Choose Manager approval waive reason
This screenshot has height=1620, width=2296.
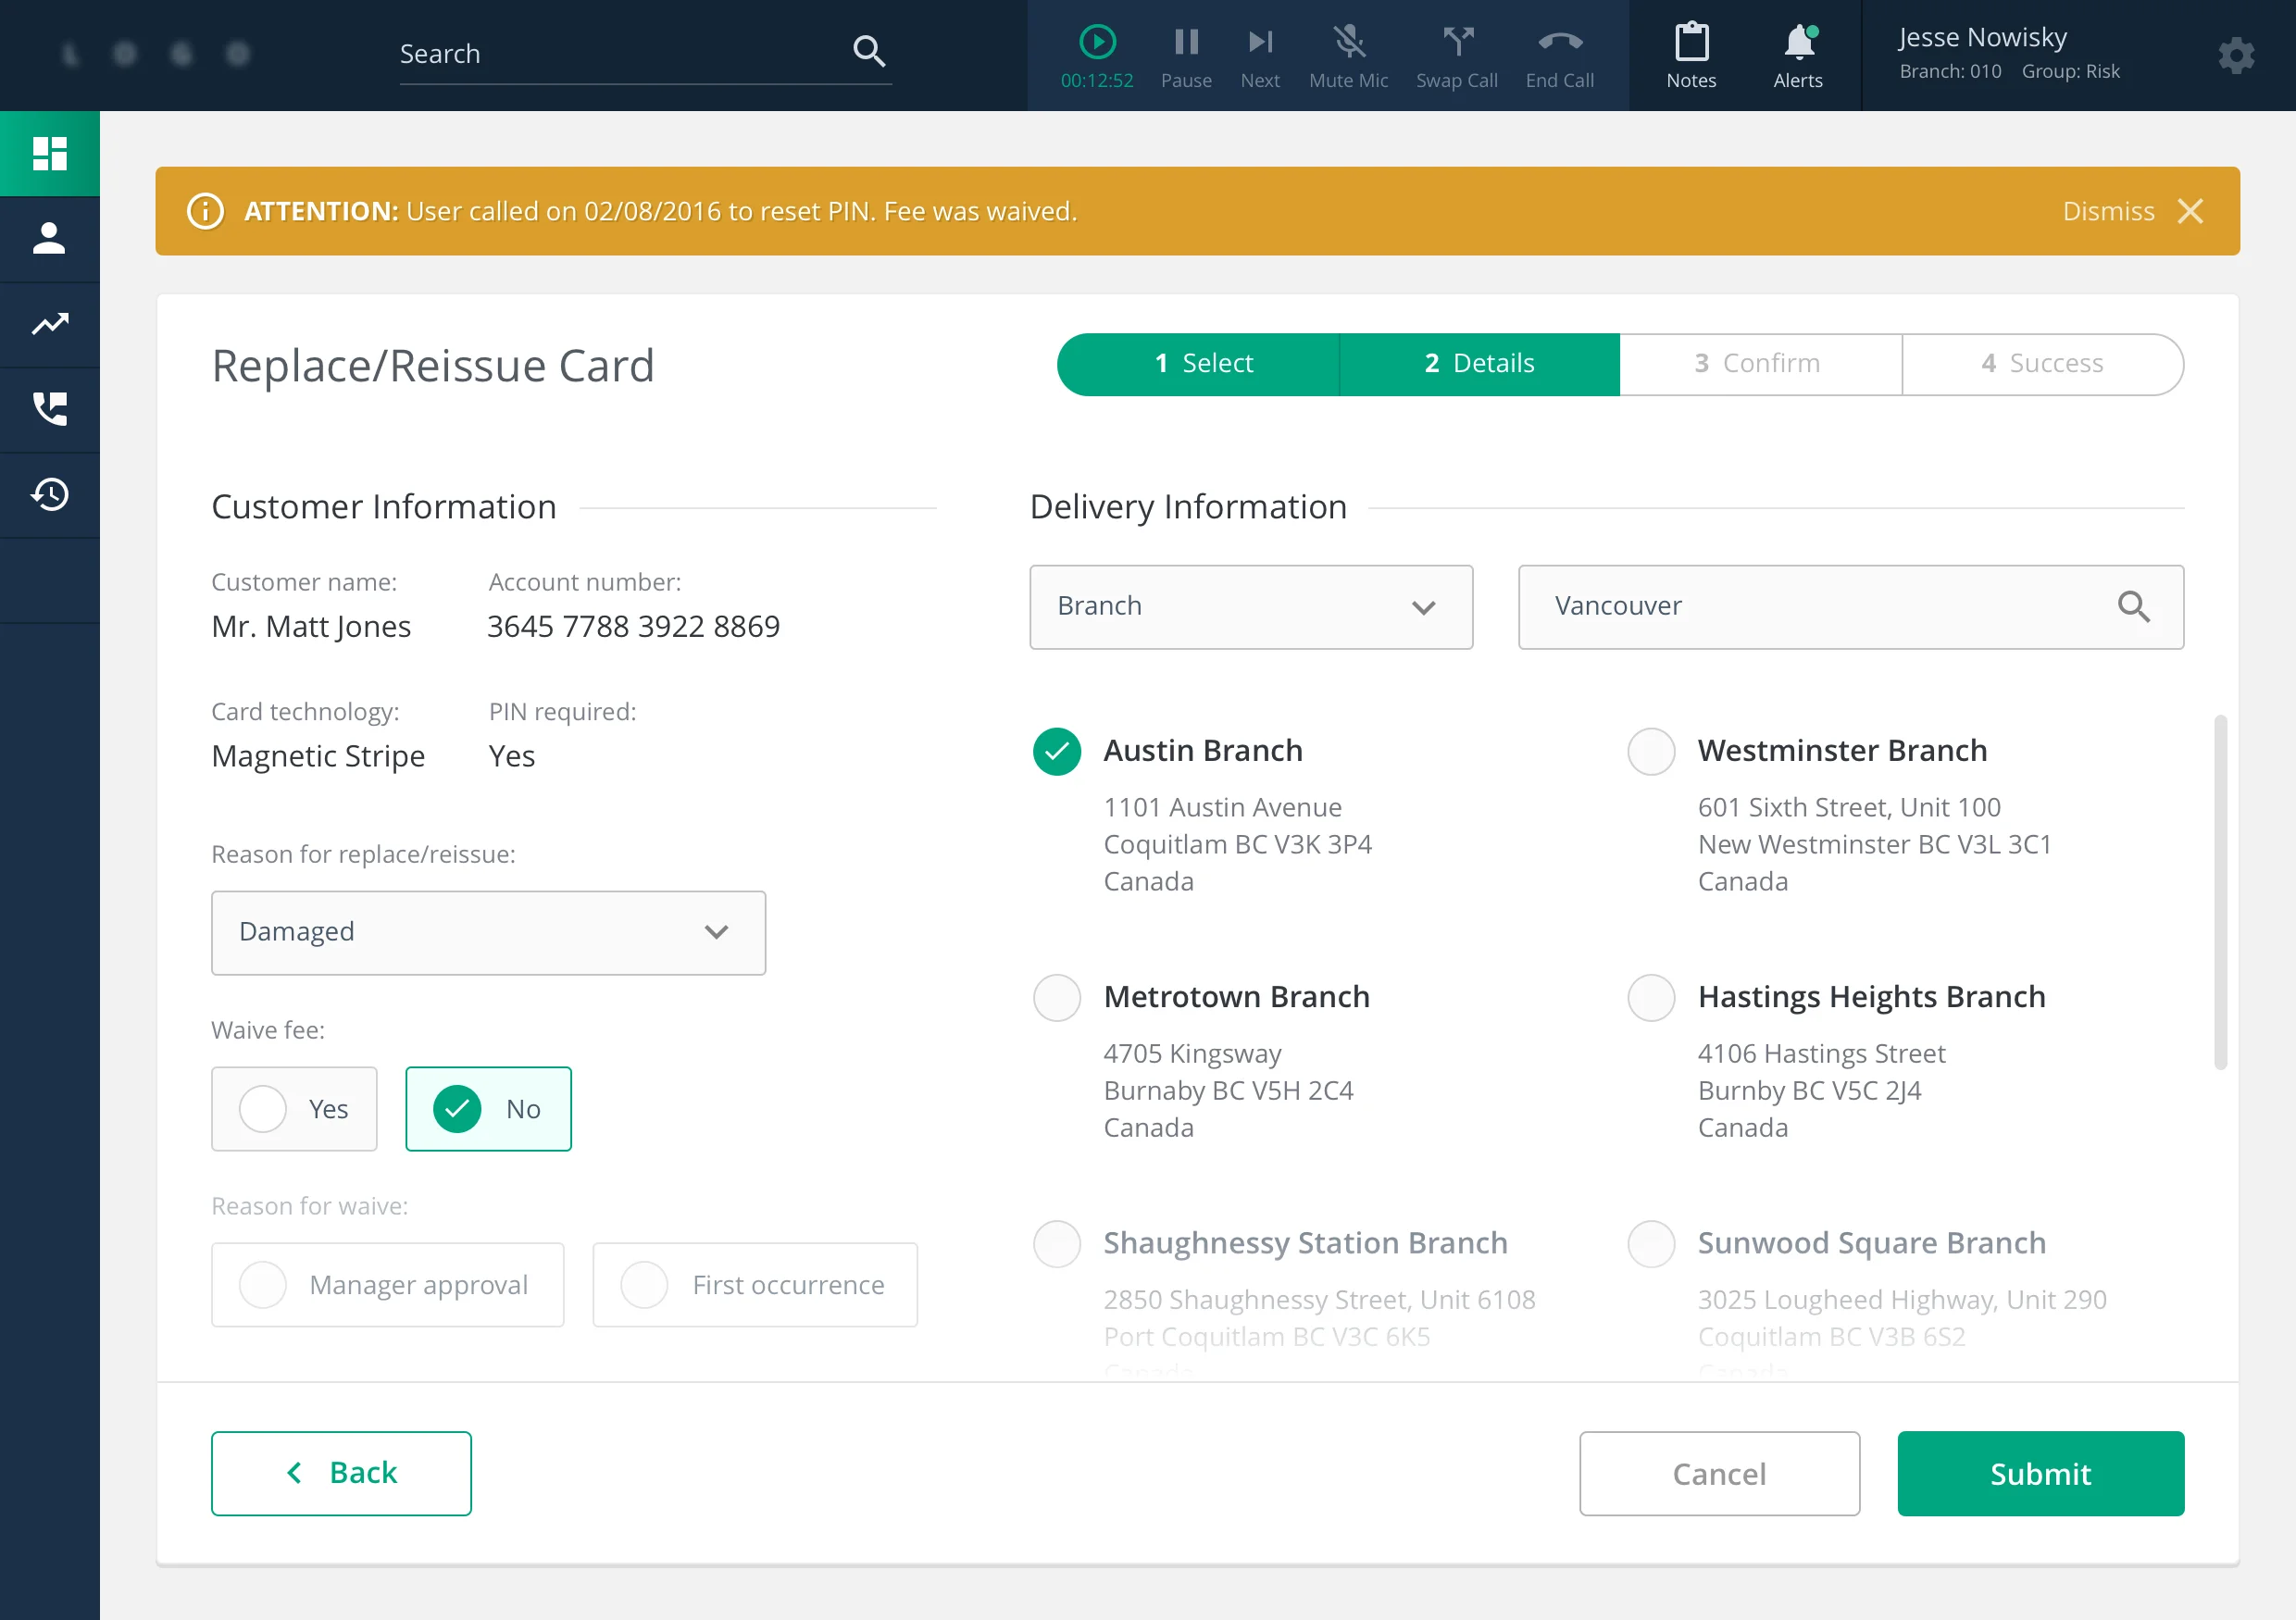pos(387,1285)
